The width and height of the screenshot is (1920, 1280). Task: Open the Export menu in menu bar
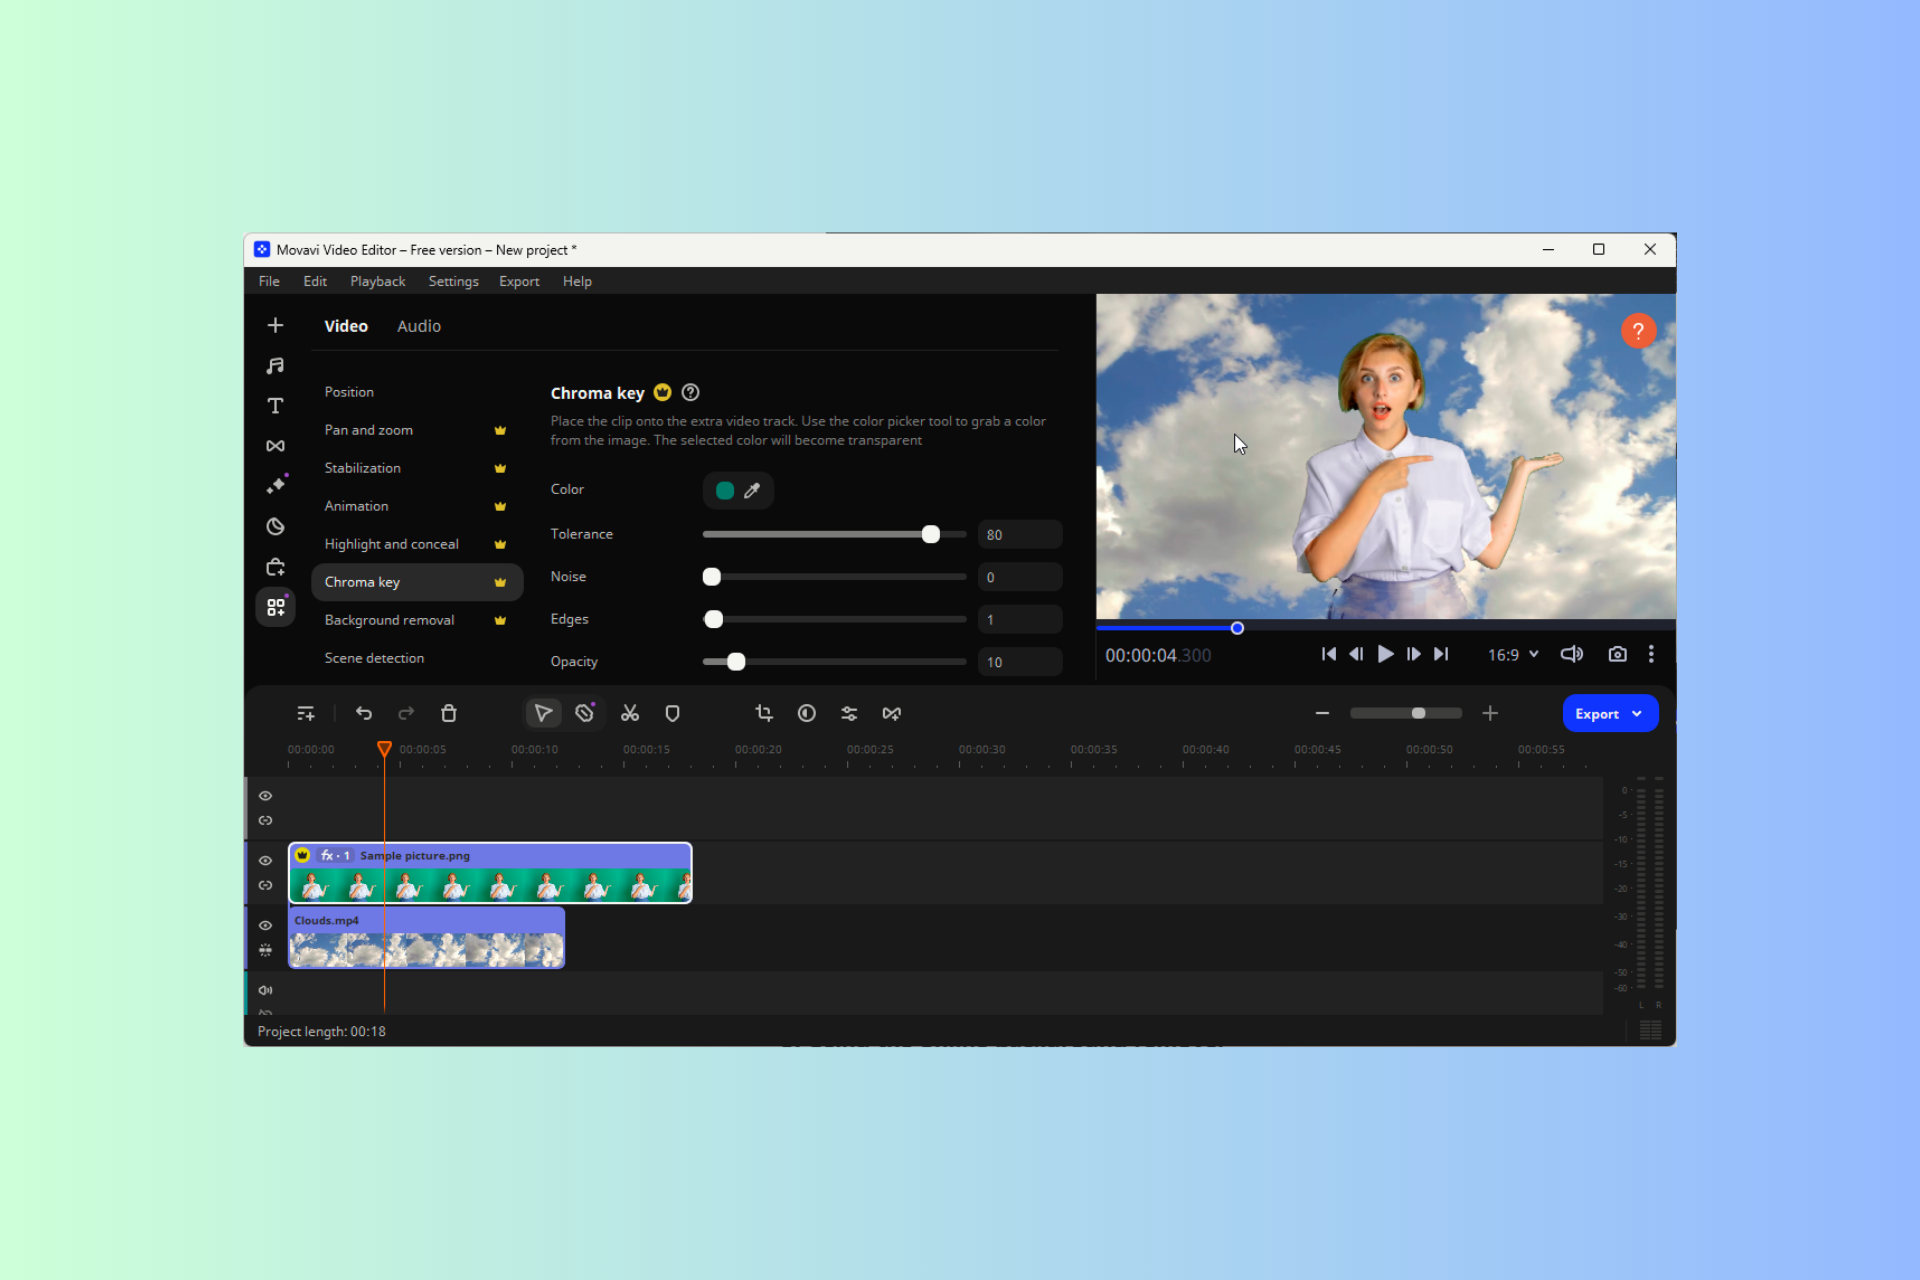[x=519, y=281]
